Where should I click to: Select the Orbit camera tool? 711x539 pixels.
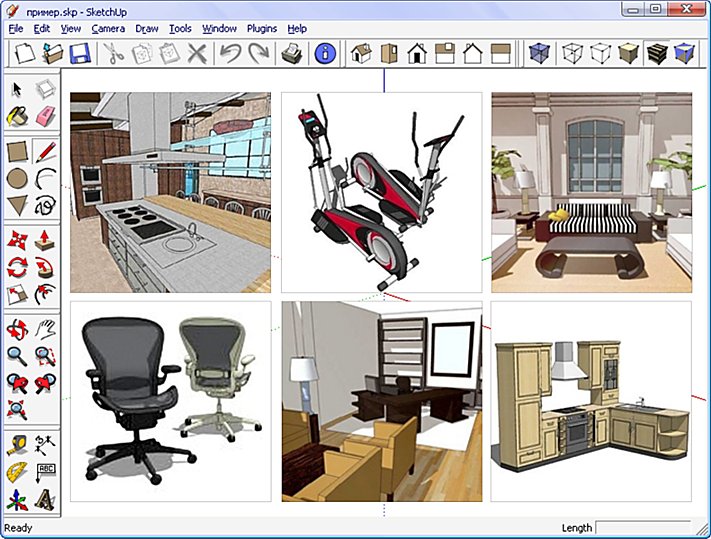[18, 330]
